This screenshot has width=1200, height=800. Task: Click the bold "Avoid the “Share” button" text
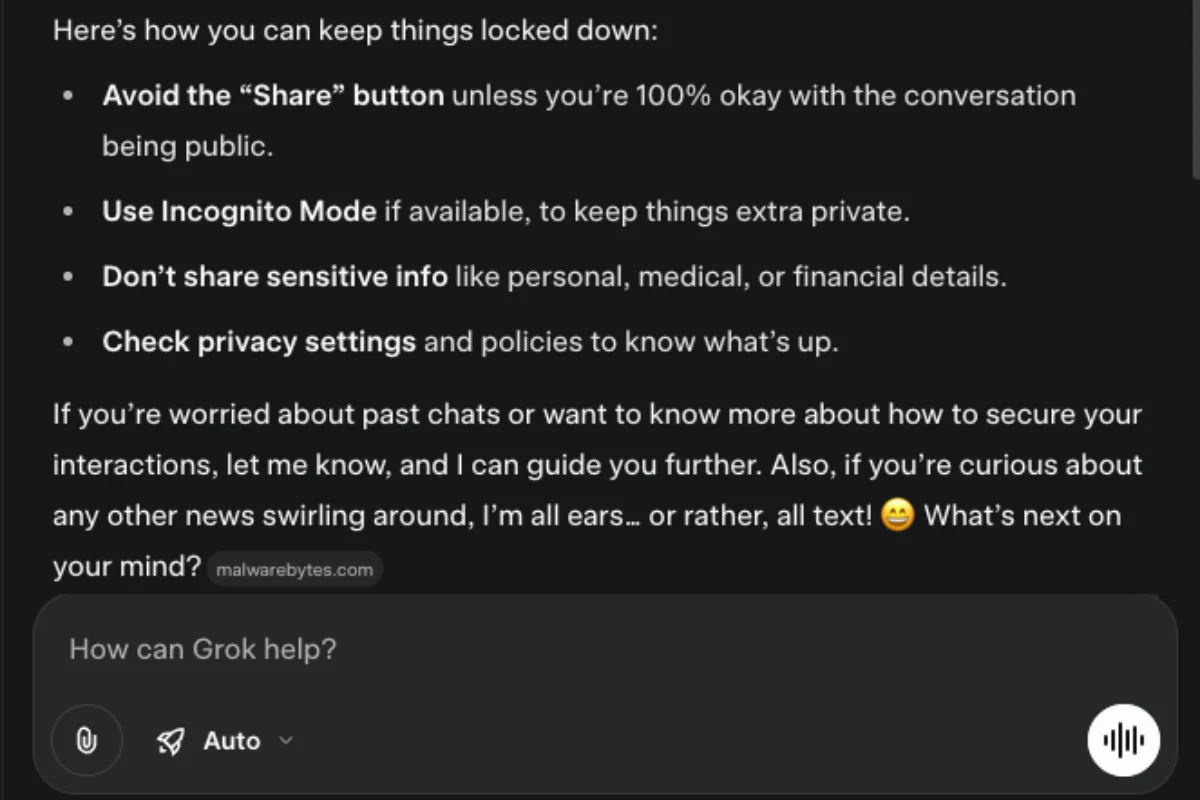pos(272,96)
